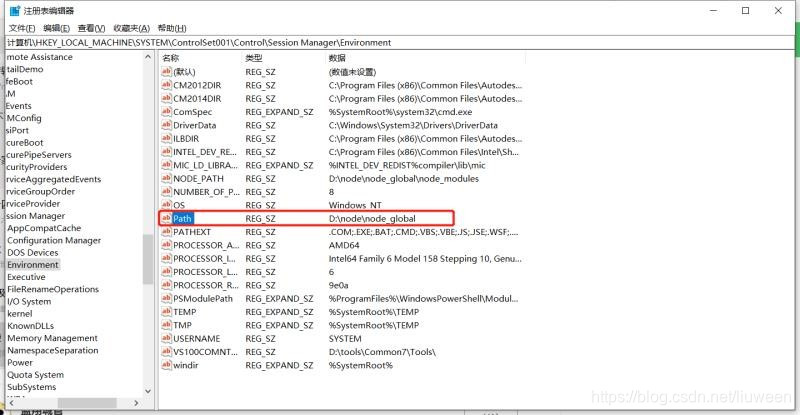
Task: Select the Configuration Manager tree key
Action: click(x=54, y=240)
